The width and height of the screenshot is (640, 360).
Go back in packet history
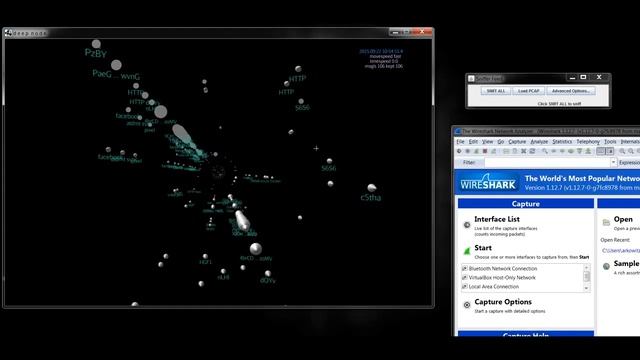click(x=554, y=151)
